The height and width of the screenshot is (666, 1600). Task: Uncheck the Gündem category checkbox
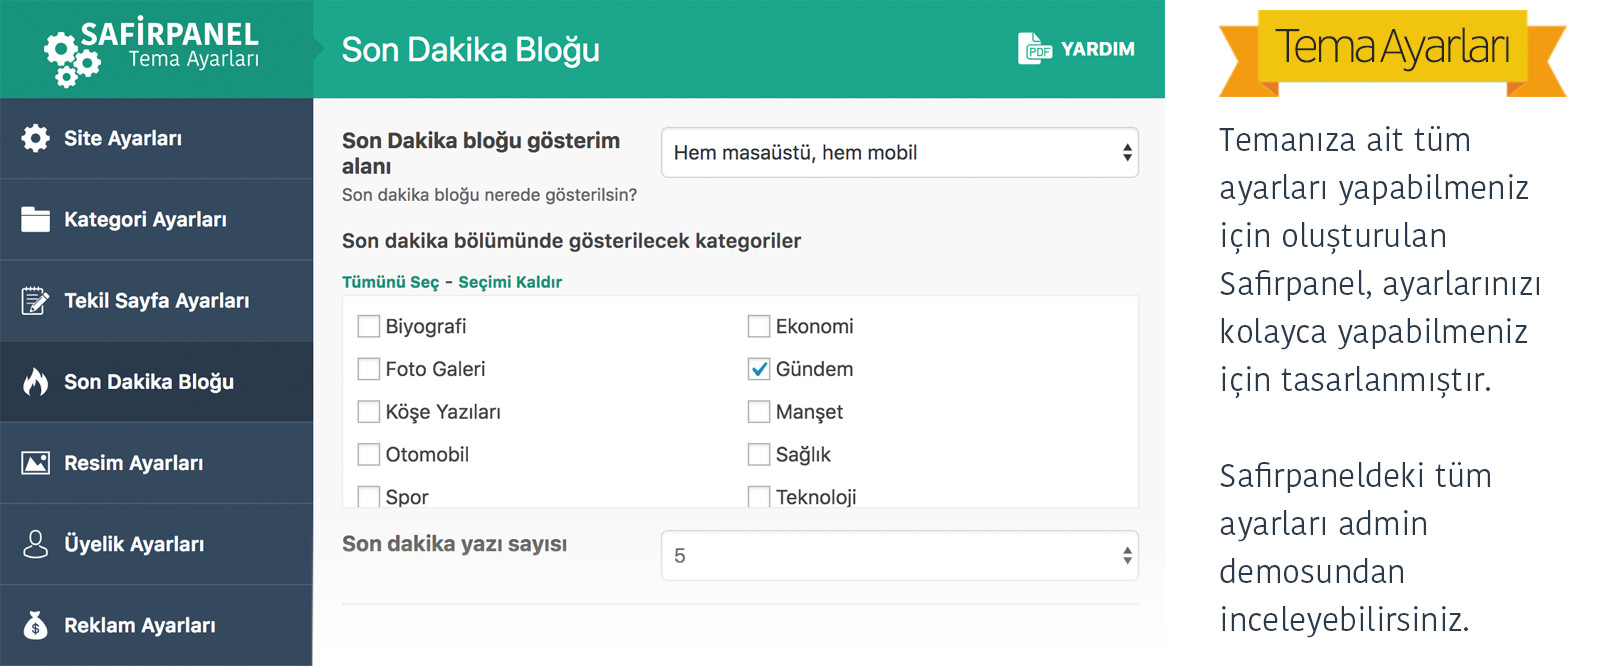pos(759,369)
